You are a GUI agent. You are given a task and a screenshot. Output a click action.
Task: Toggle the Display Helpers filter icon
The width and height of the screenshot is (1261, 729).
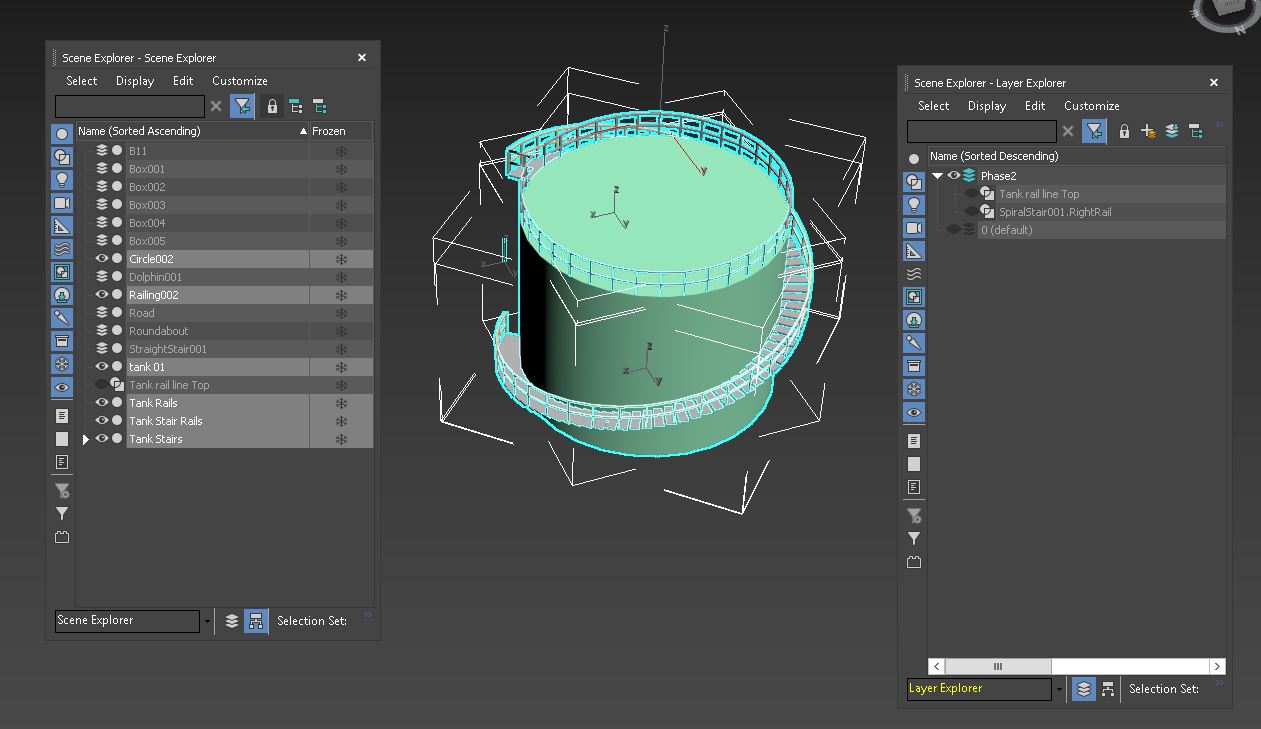coord(61,225)
